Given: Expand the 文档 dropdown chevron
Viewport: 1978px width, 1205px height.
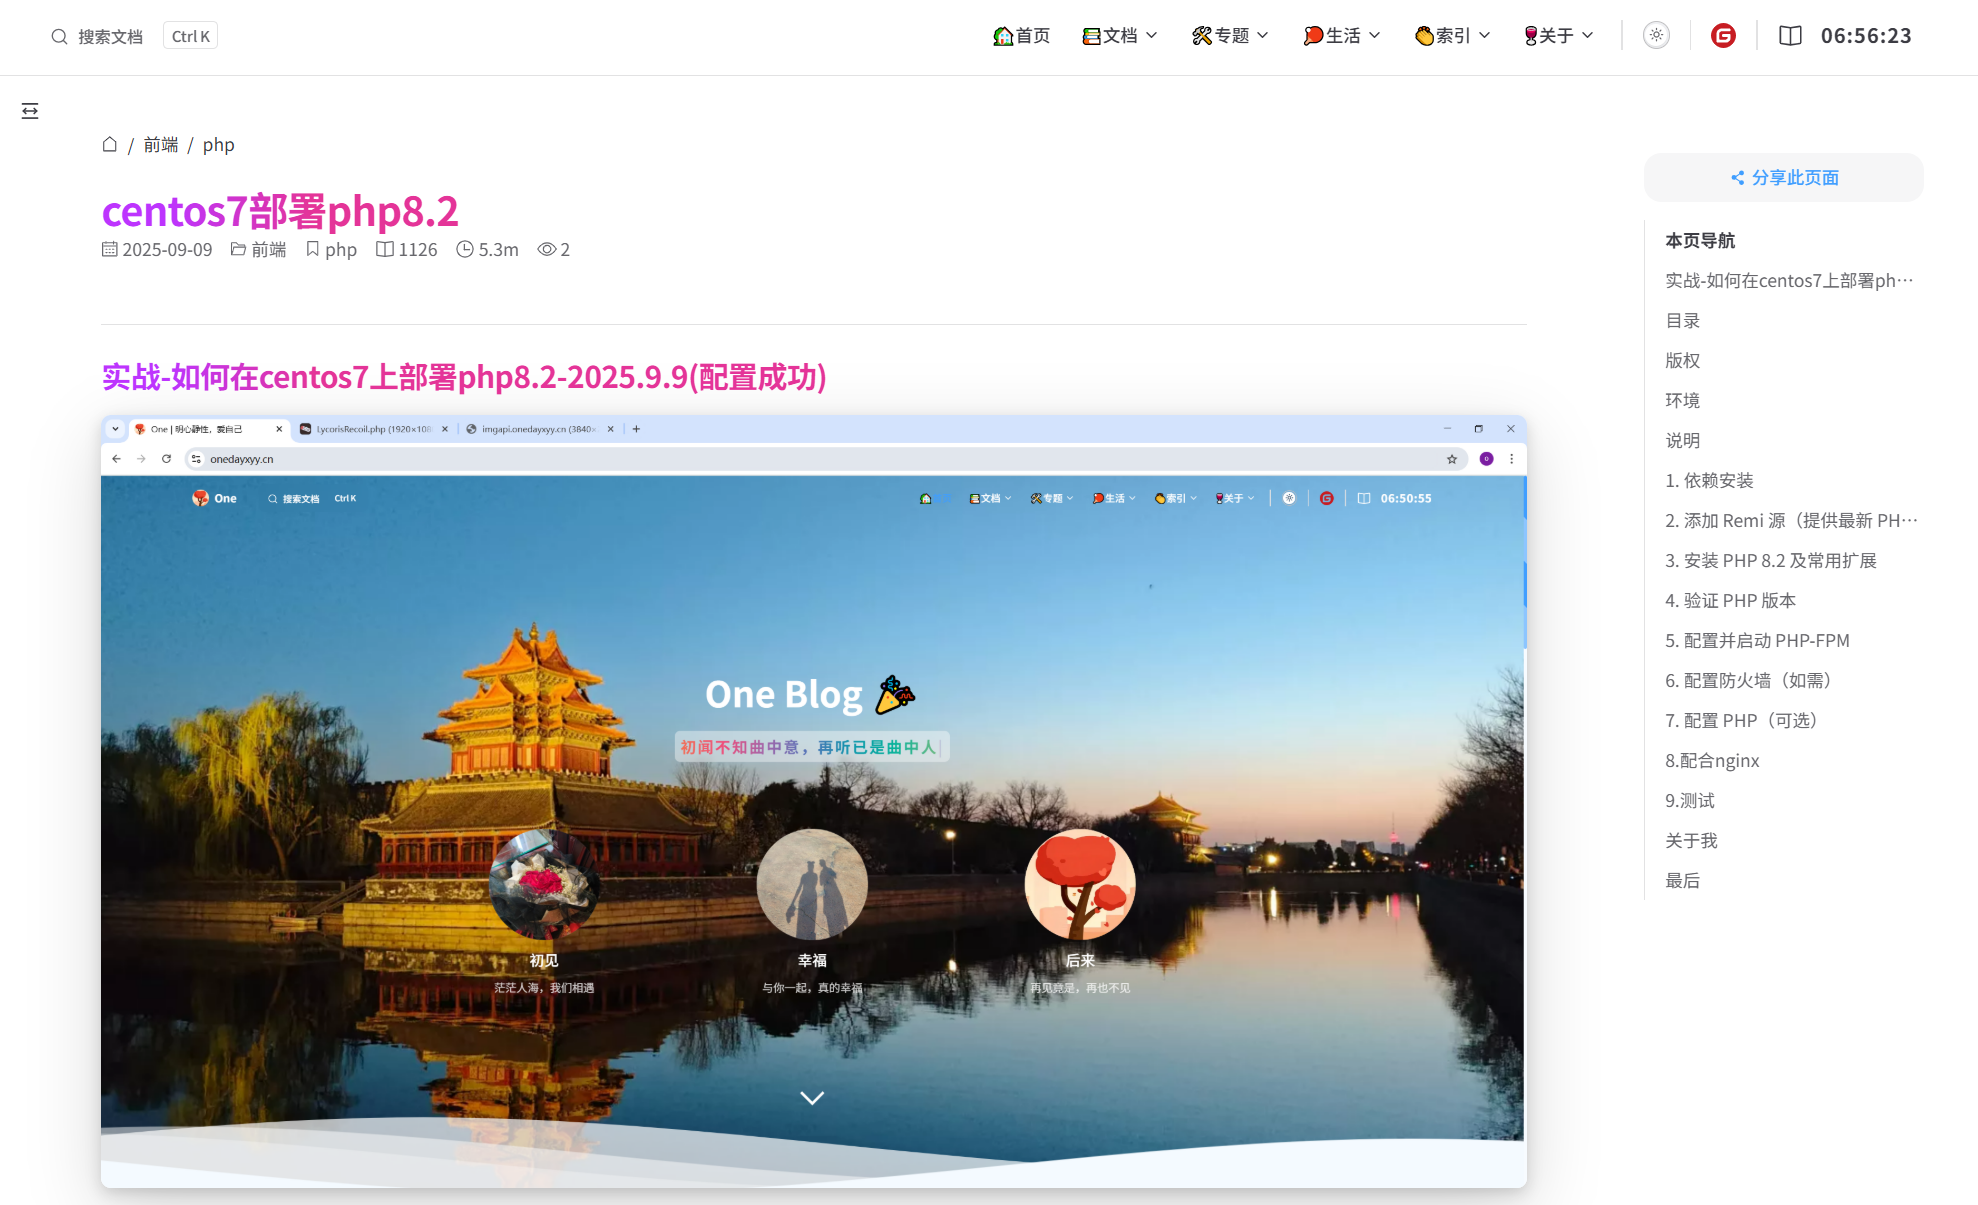Looking at the screenshot, I should click(1152, 36).
